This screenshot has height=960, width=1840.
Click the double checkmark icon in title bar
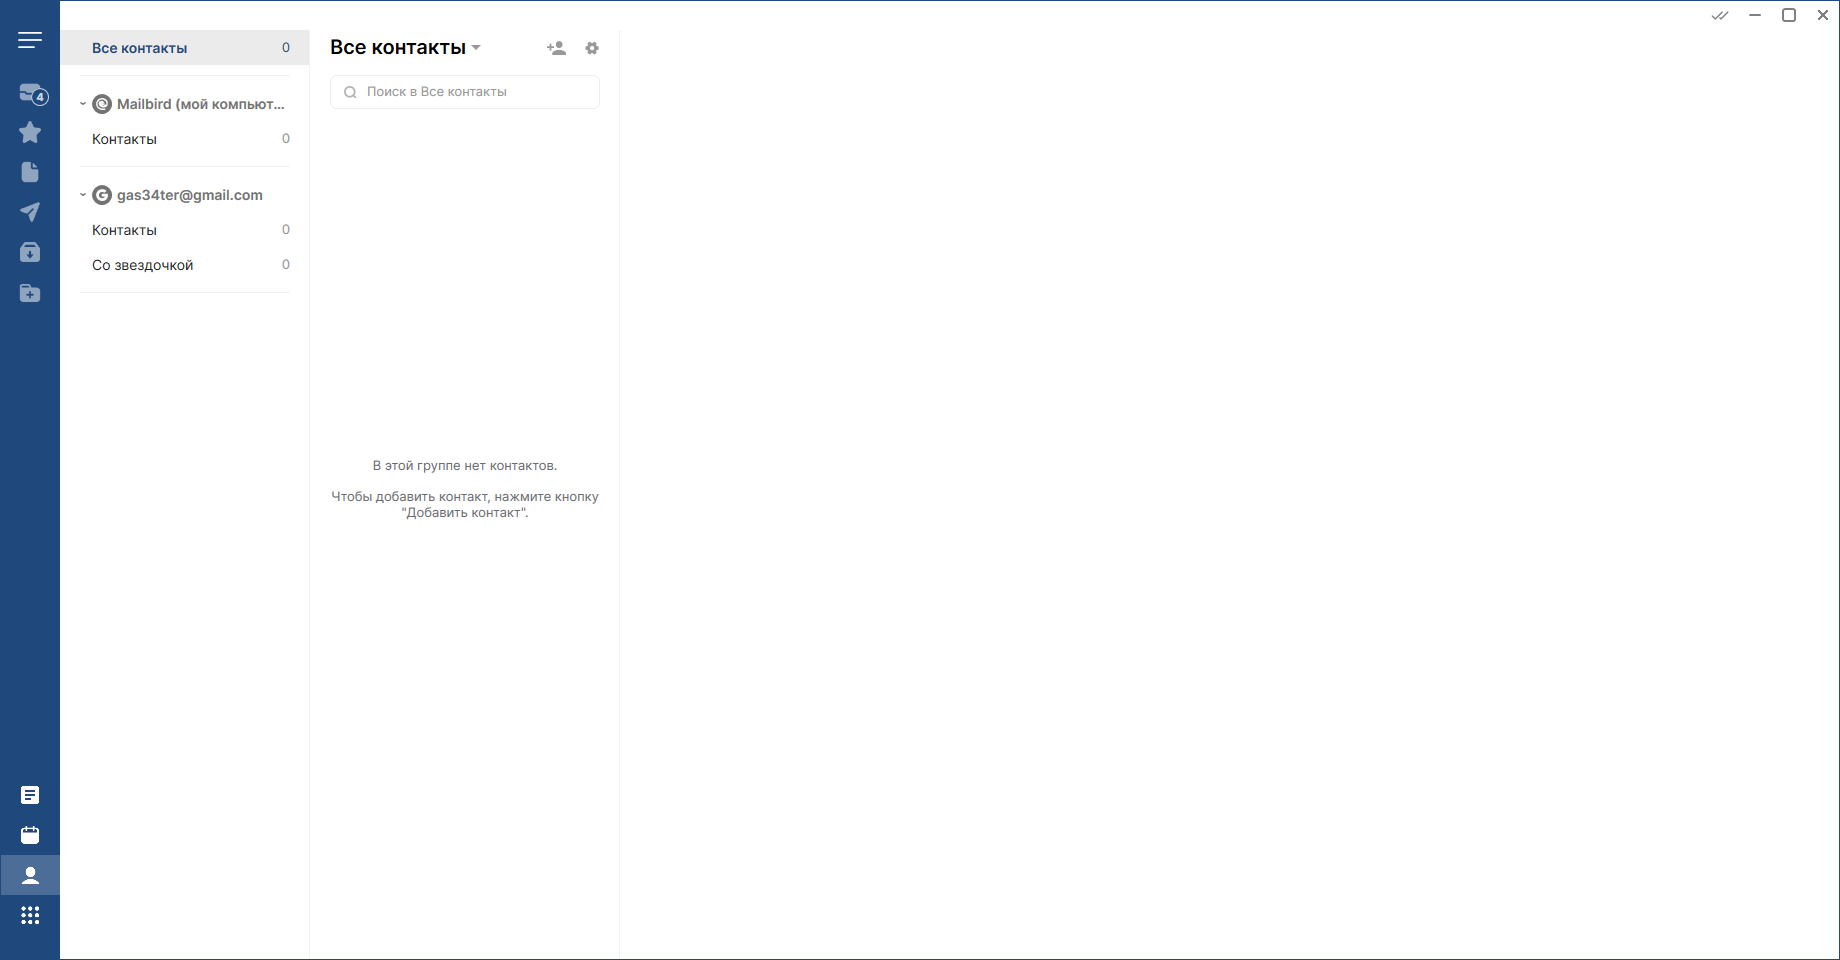pos(1720,15)
